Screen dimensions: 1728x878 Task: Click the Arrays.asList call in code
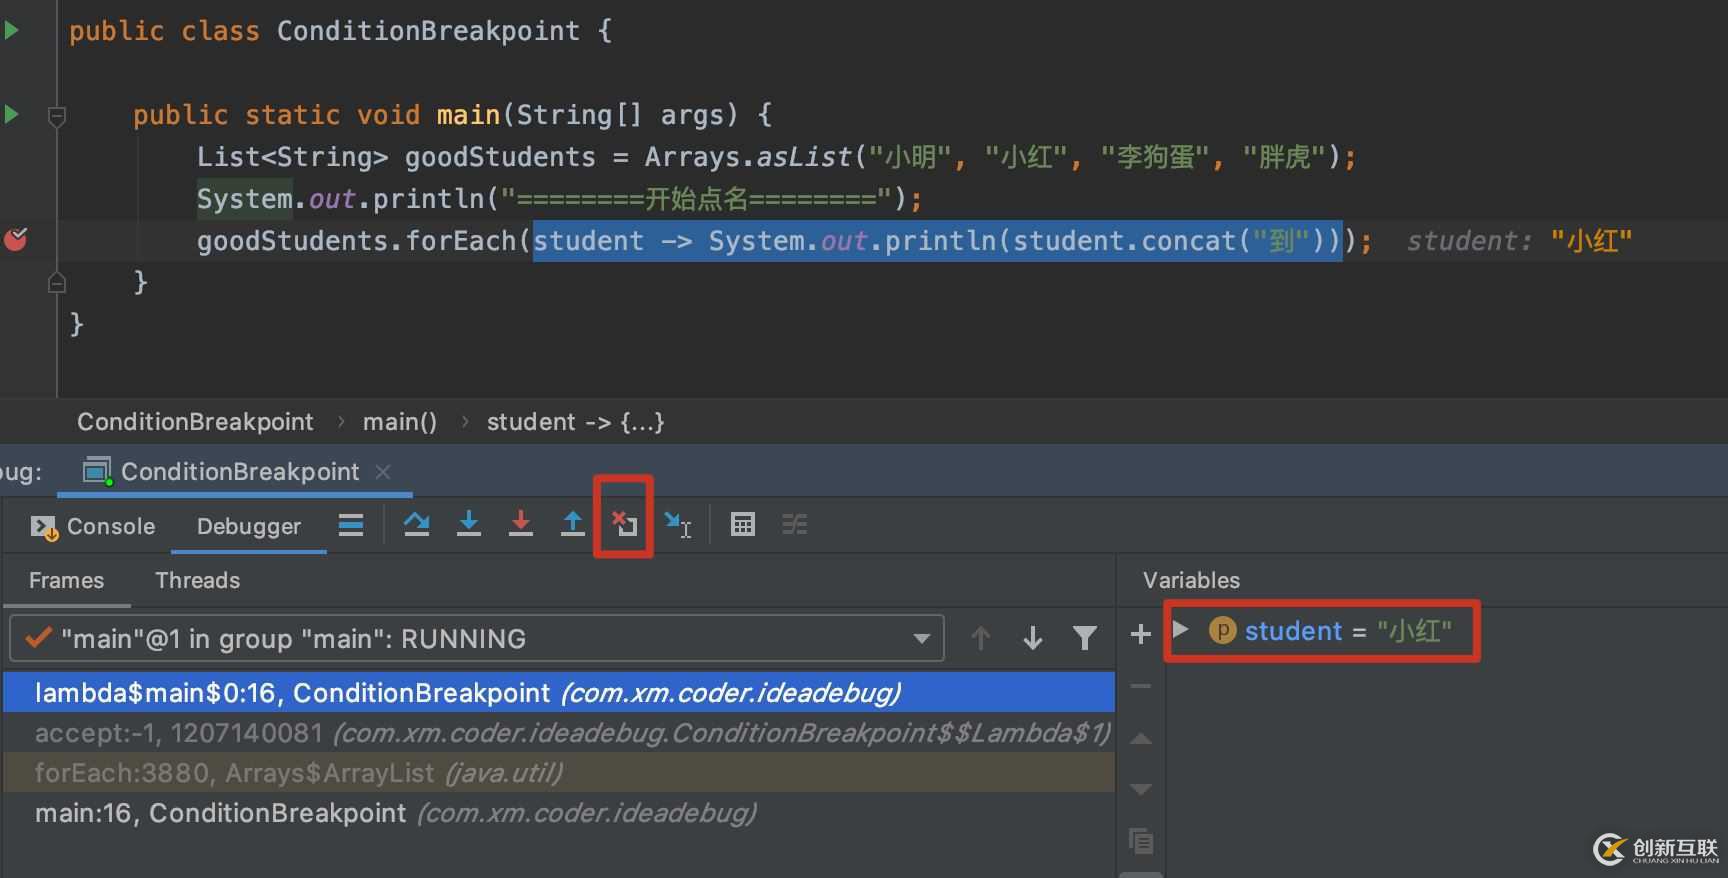point(748,157)
